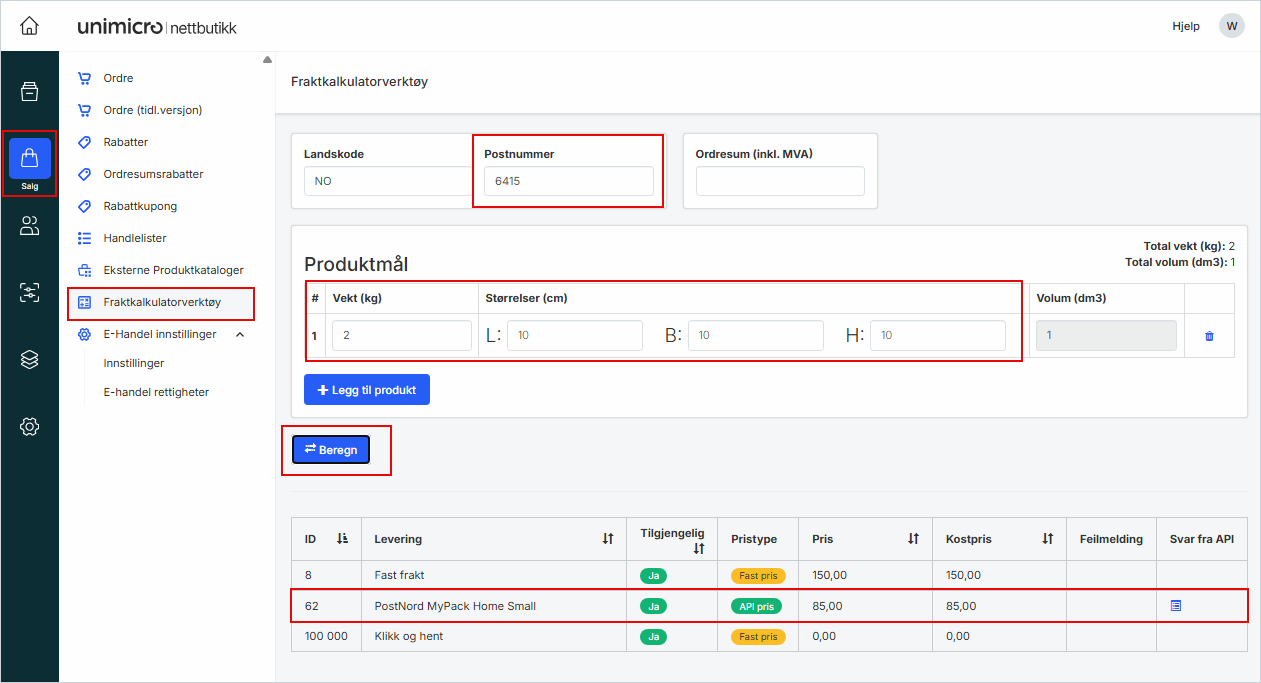Viewport: 1261px width, 683px height.
Task: Click the user avatar W
Action: tap(1231, 26)
